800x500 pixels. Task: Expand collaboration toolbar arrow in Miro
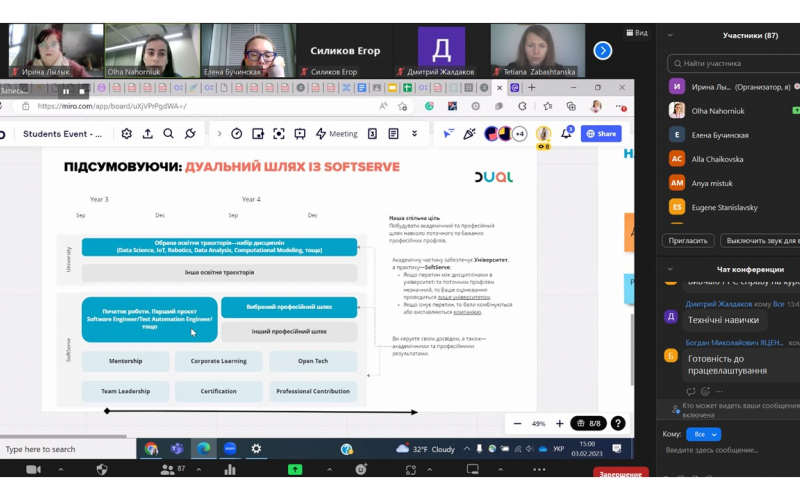[x=219, y=134]
